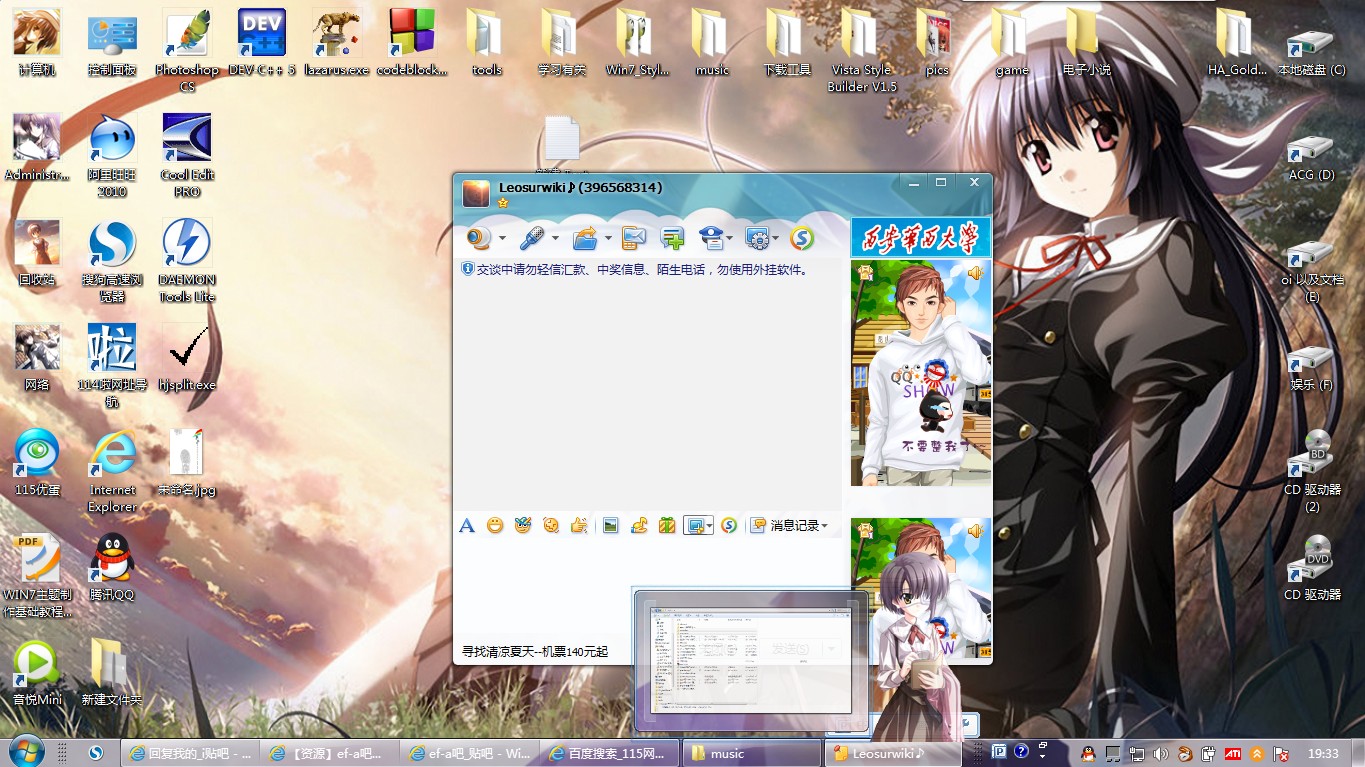Start a voice call with microphone icon
Screen dimensions: 1365x767
tap(531, 238)
